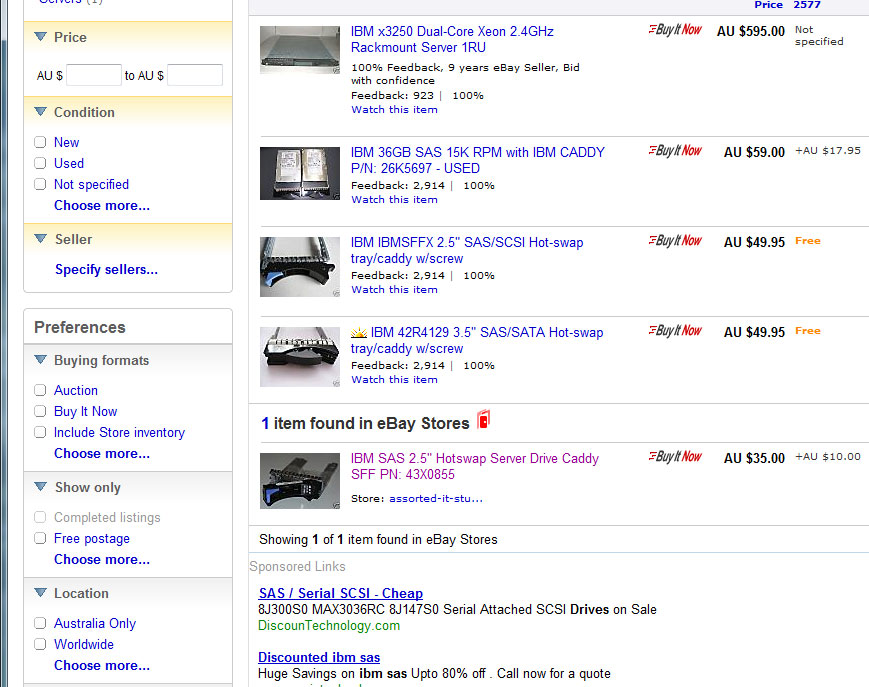Toggle the Include Store inventory checkbox
This screenshot has width=869, height=687.
[x=40, y=433]
